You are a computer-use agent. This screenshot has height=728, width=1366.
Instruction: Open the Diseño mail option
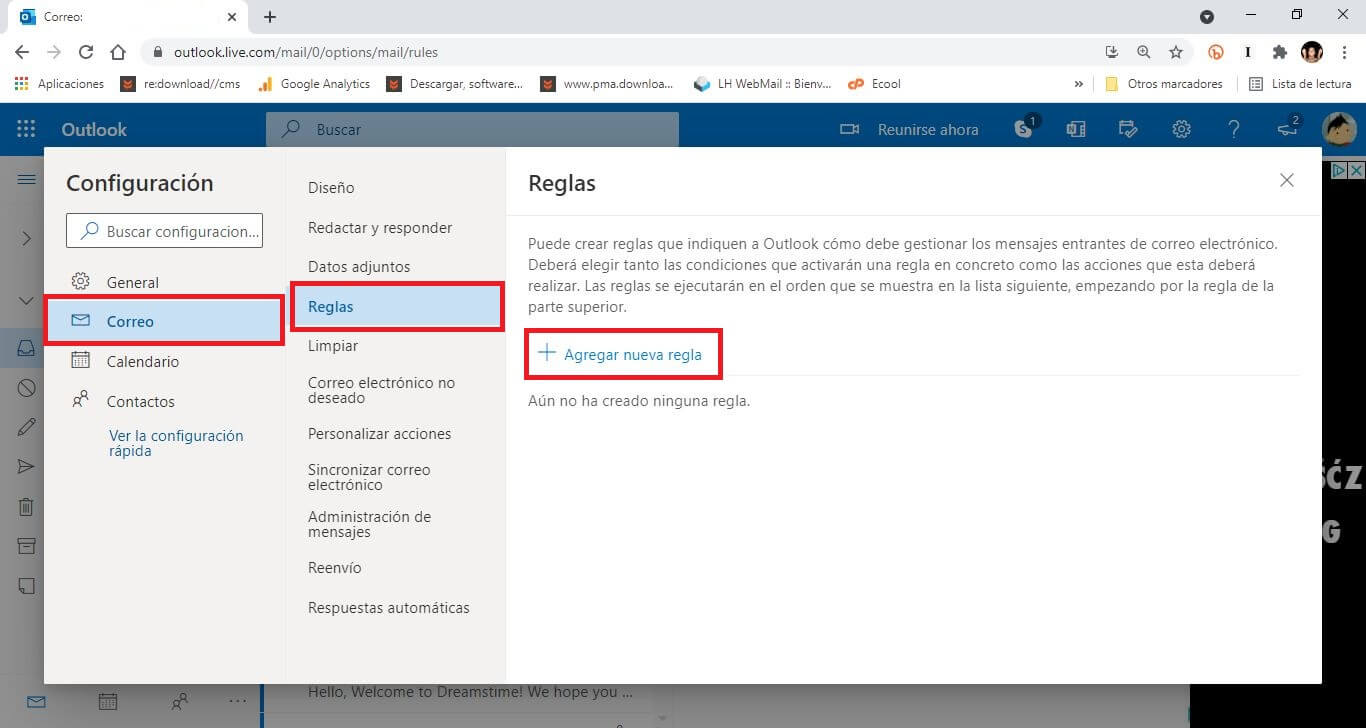click(x=331, y=187)
